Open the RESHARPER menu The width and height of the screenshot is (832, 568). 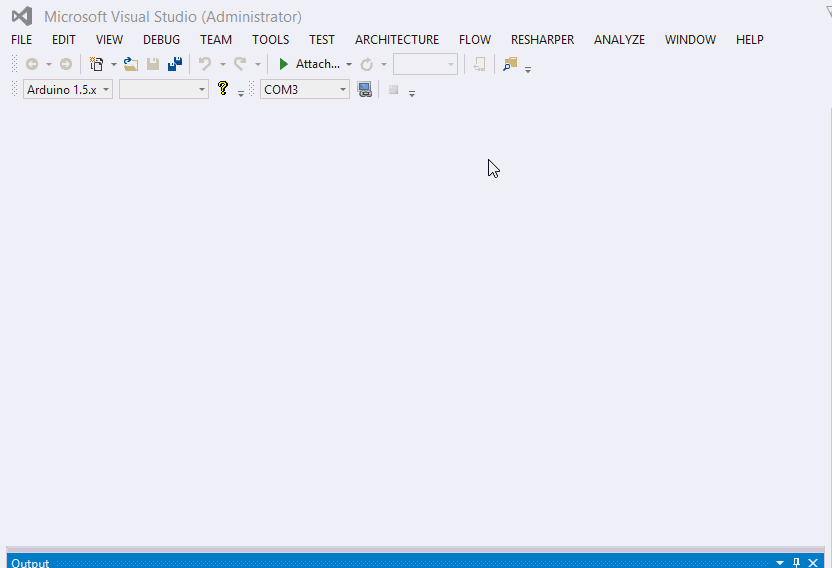pos(542,40)
